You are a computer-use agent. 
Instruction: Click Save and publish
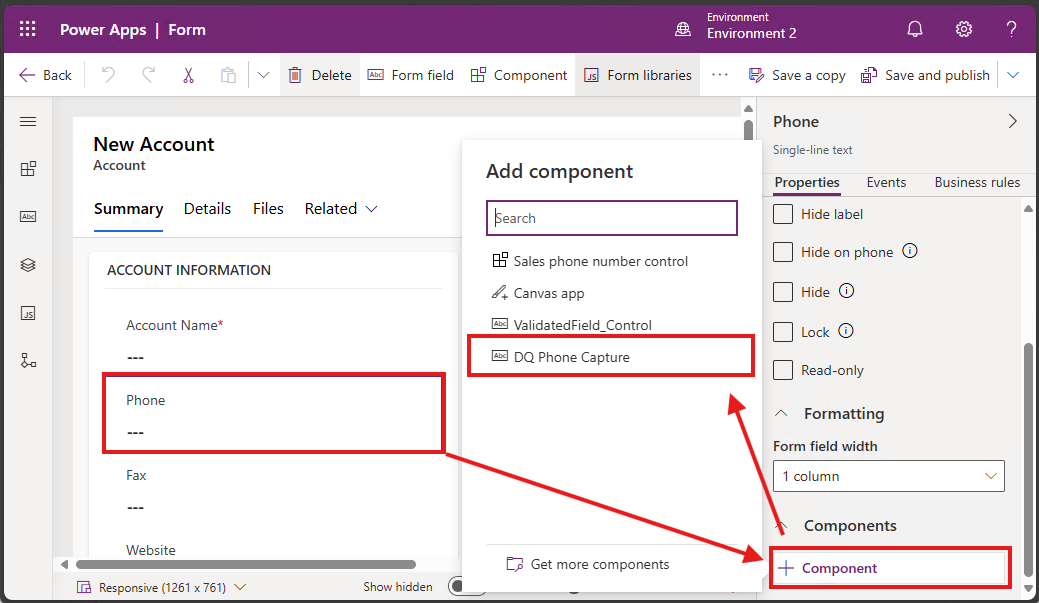[925, 75]
